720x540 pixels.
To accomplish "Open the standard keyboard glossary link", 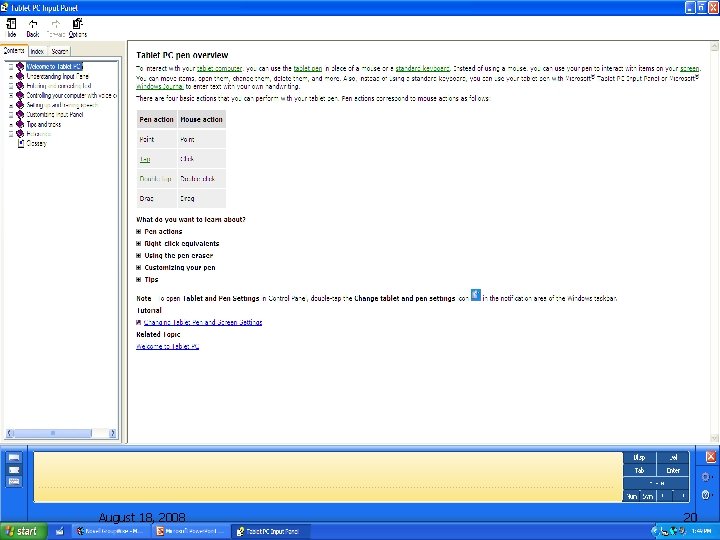I will 422,68.
